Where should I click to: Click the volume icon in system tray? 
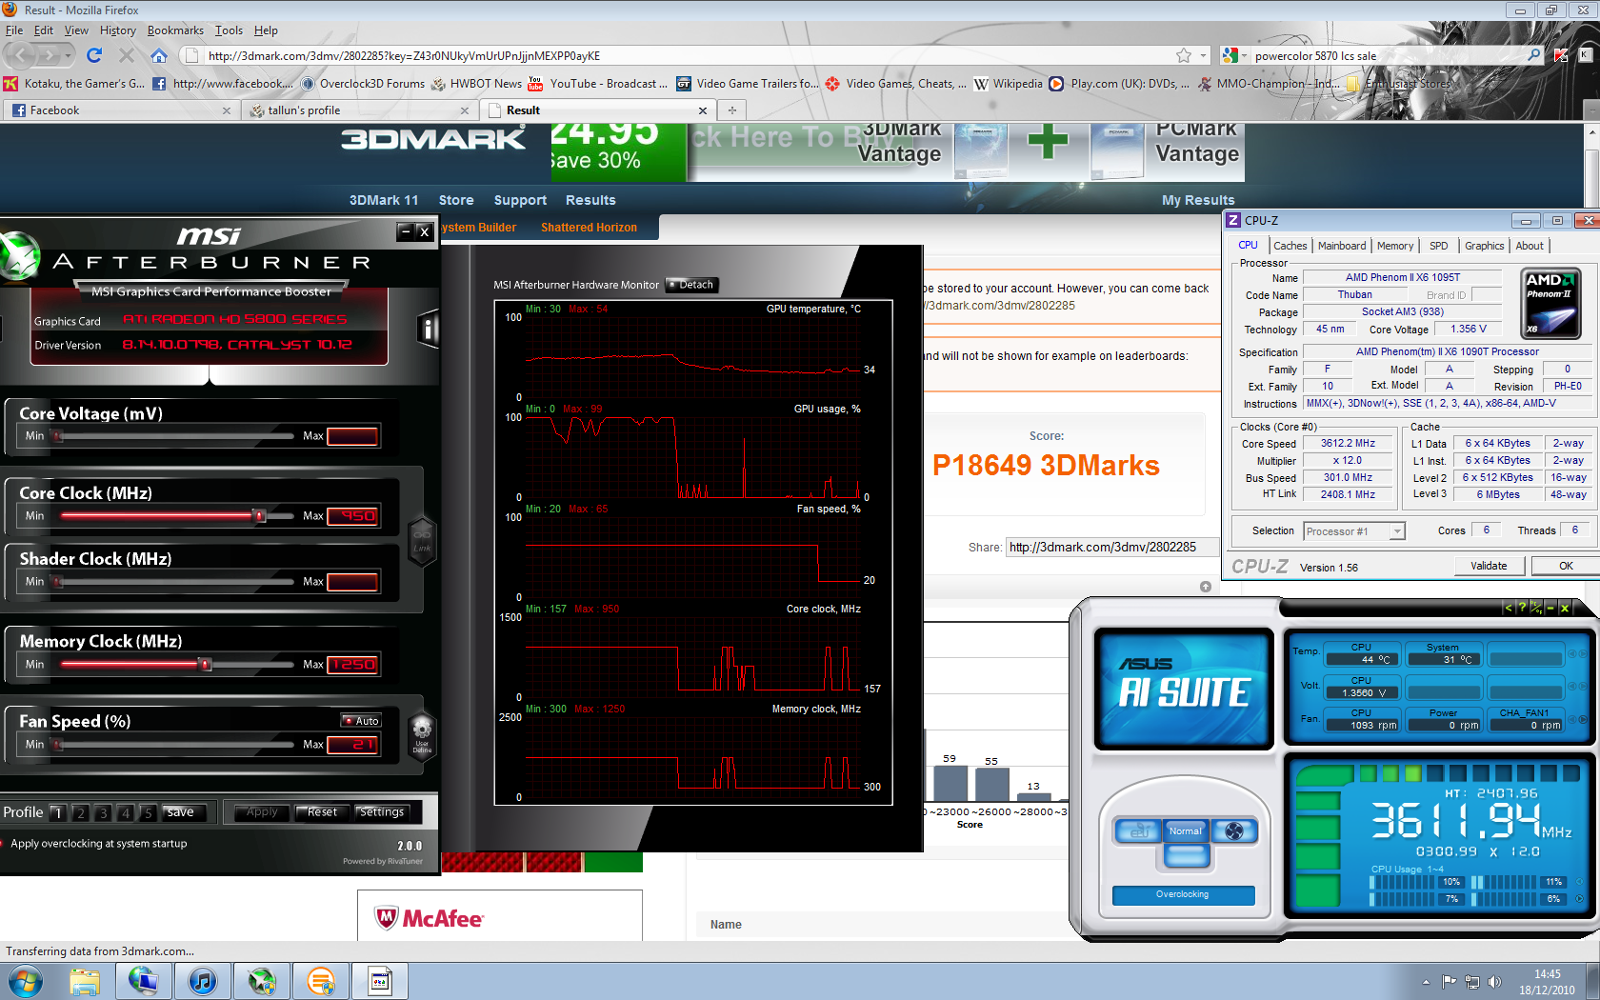pyautogui.click(x=1495, y=982)
